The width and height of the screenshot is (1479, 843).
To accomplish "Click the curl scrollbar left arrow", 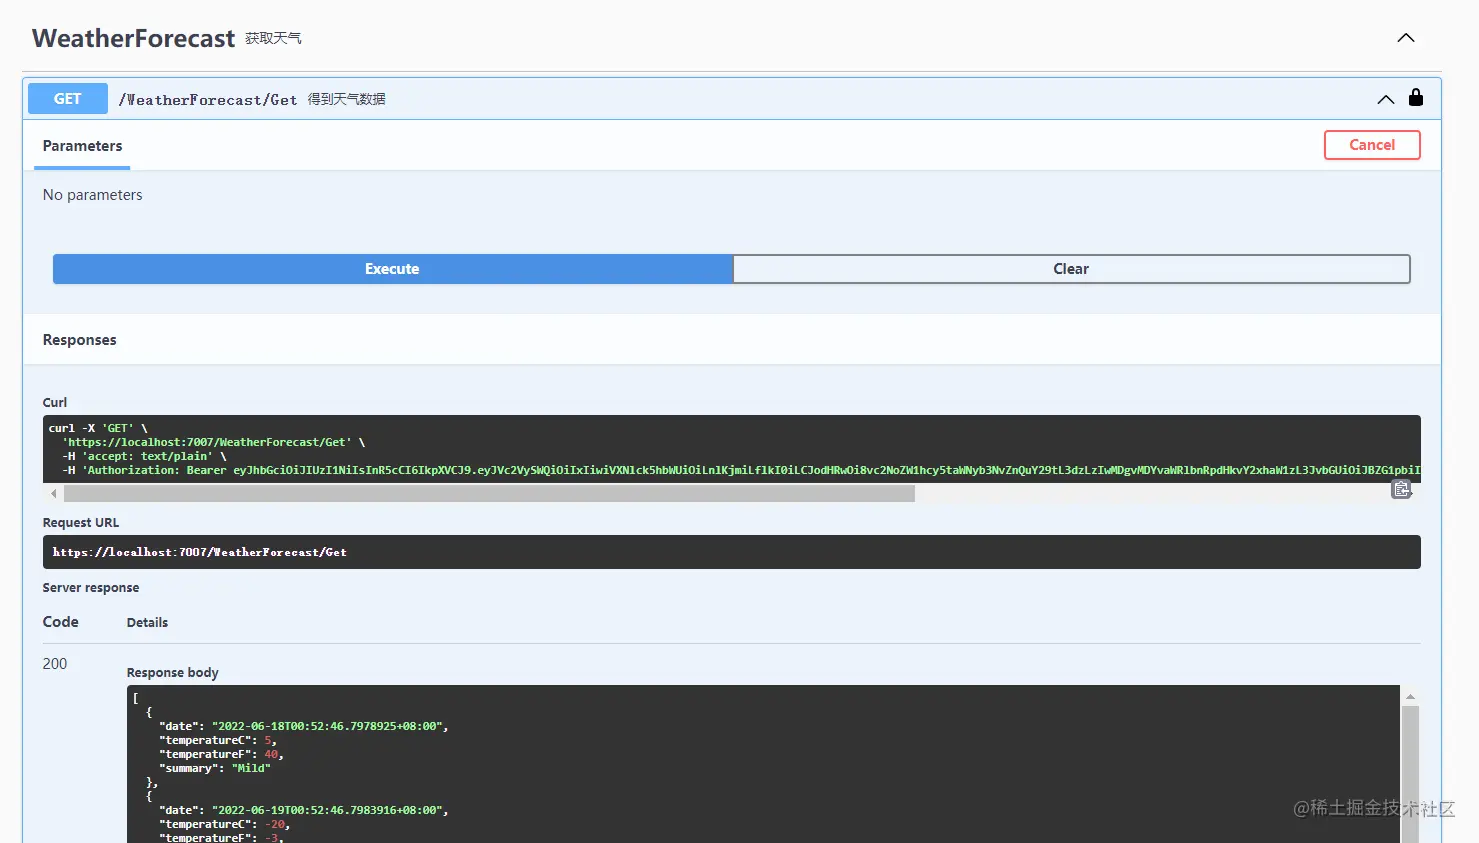I will pos(54,494).
